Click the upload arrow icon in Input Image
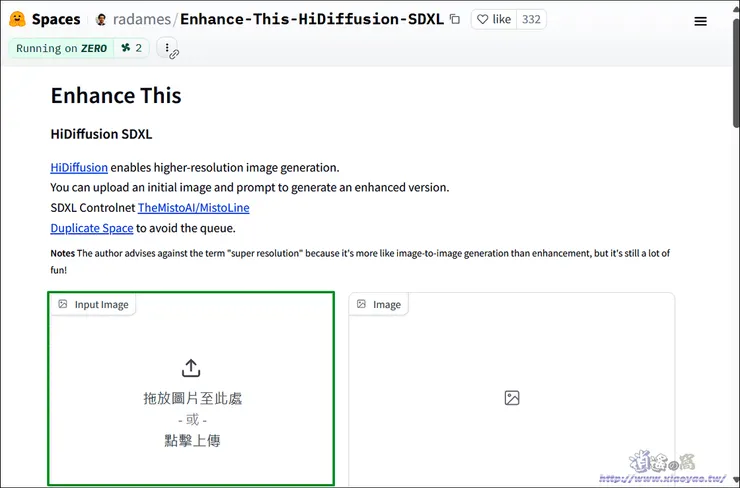The width and height of the screenshot is (740, 488). (x=191, y=368)
